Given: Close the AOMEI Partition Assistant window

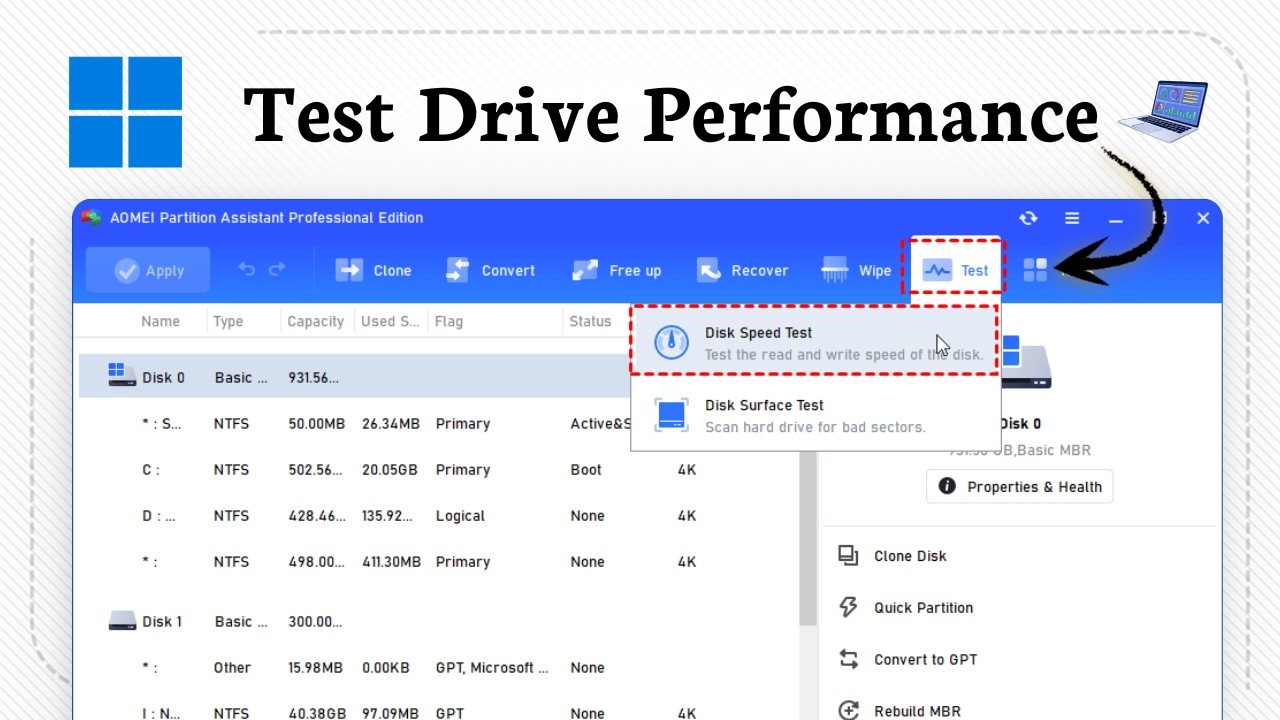Looking at the screenshot, I should pos(1203,218).
